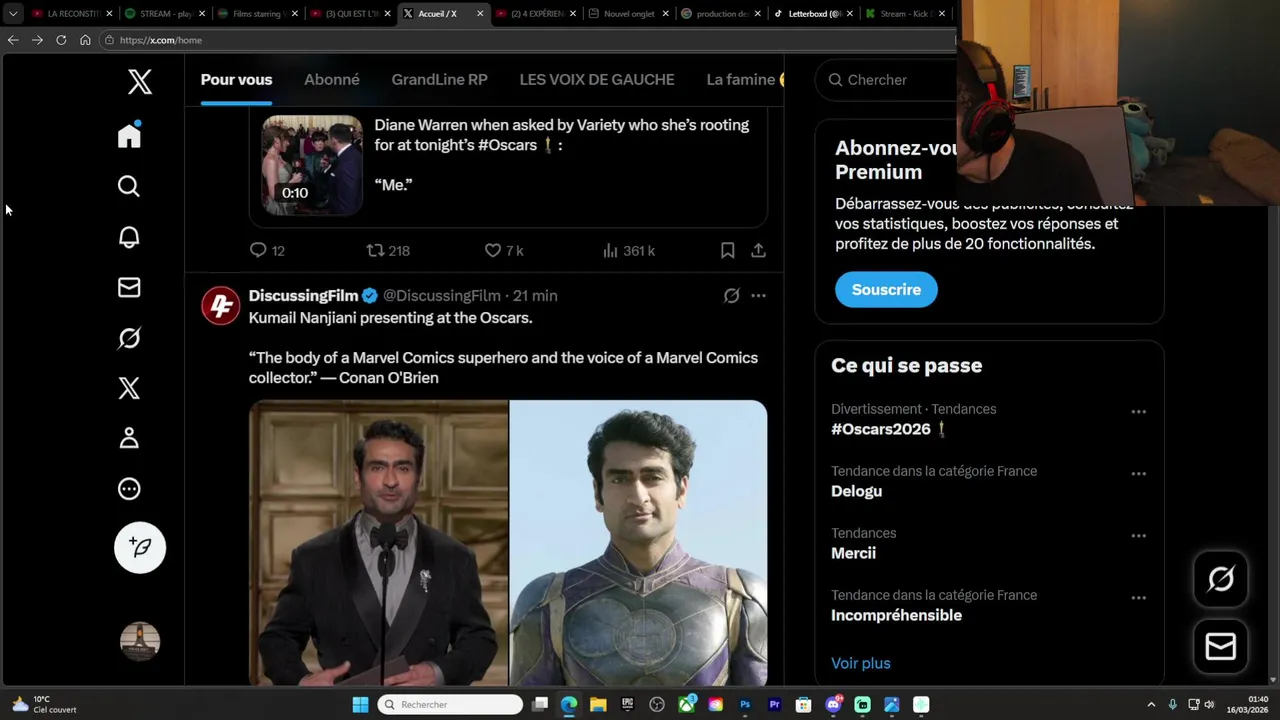View stats of Diane Warren post (361 k)
This screenshot has width=1280, height=720.
click(629, 250)
